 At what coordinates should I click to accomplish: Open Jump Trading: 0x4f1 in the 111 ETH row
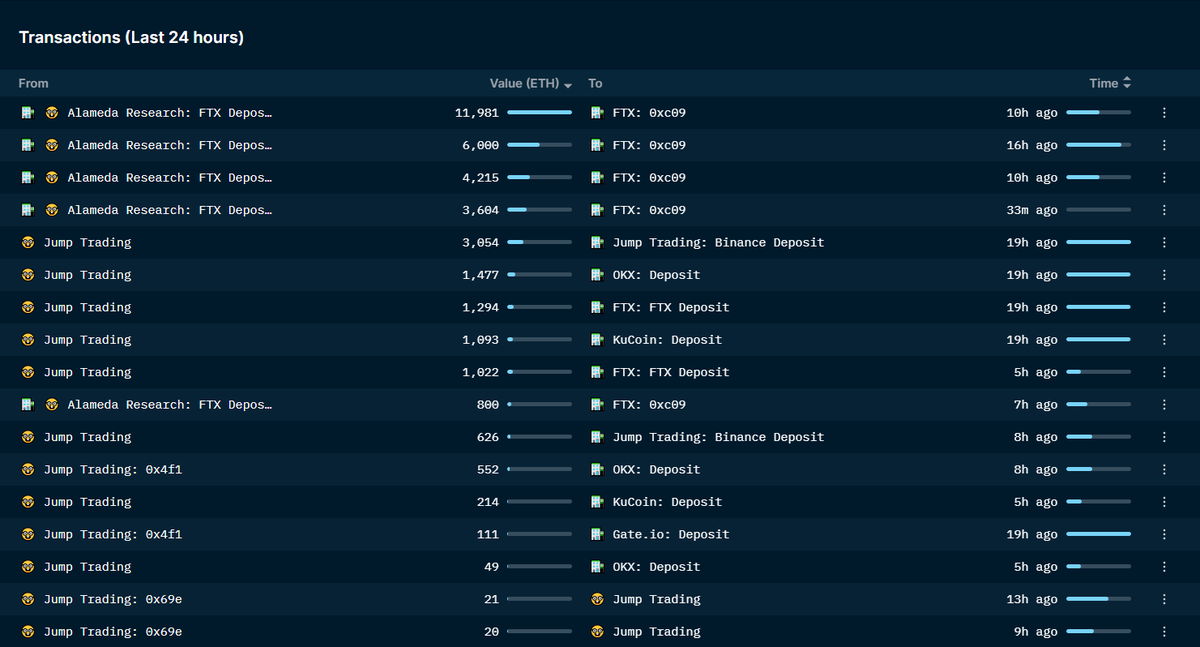(113, 534)
